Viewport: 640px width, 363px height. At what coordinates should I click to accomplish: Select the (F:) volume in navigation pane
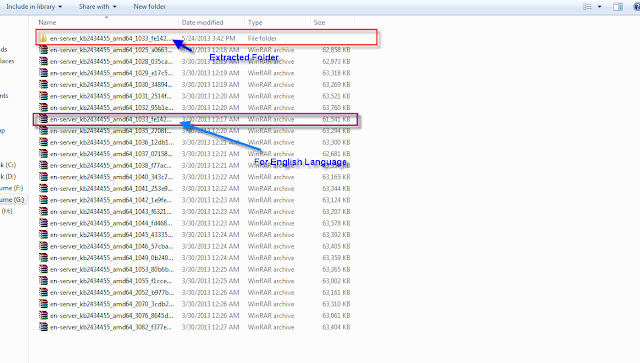(x=11, y=188)
